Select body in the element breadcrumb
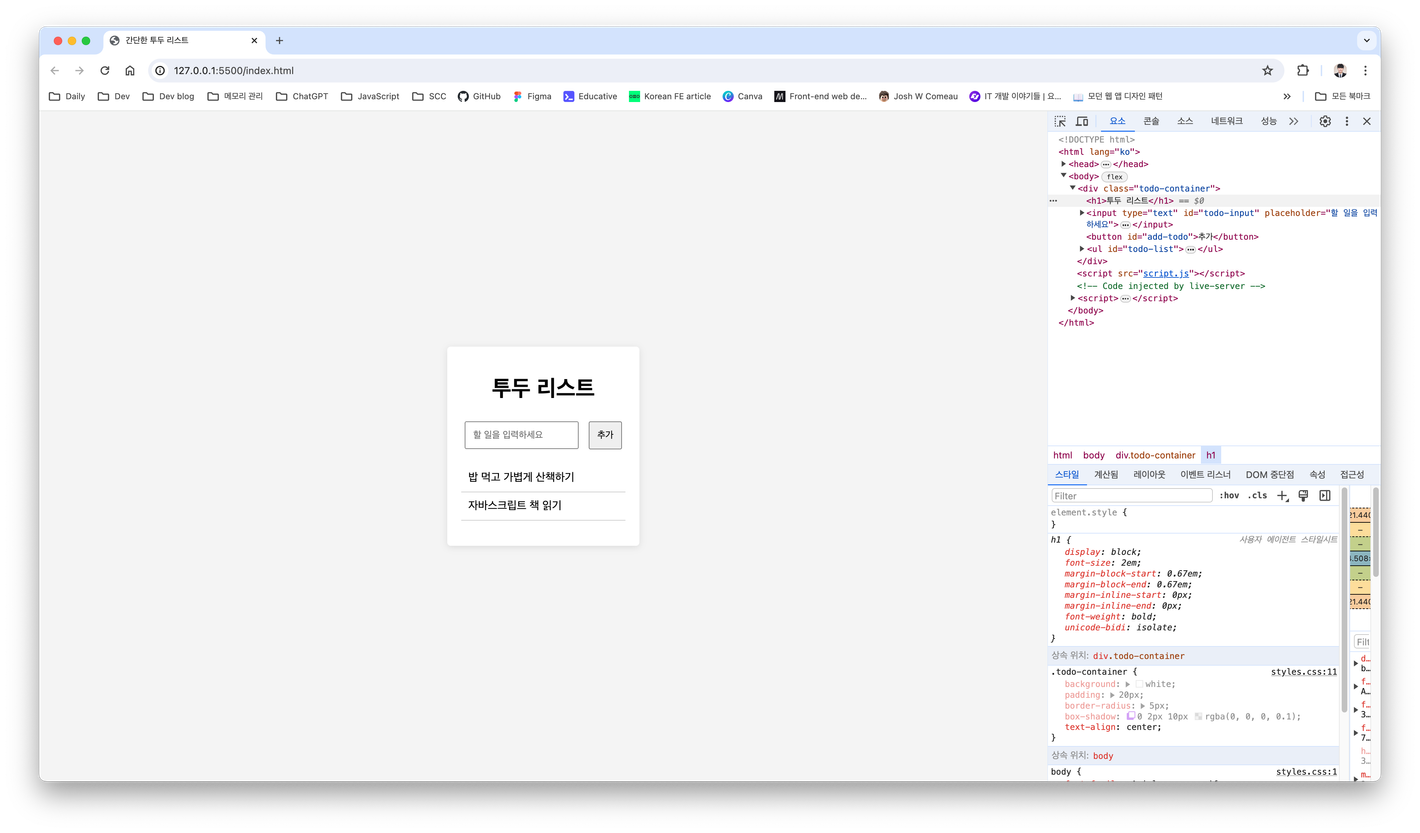The image size is (1420, 833). (1094, 455)
